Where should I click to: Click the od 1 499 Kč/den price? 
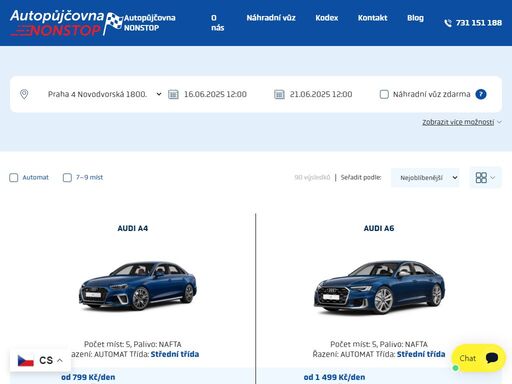click(334, 377)
